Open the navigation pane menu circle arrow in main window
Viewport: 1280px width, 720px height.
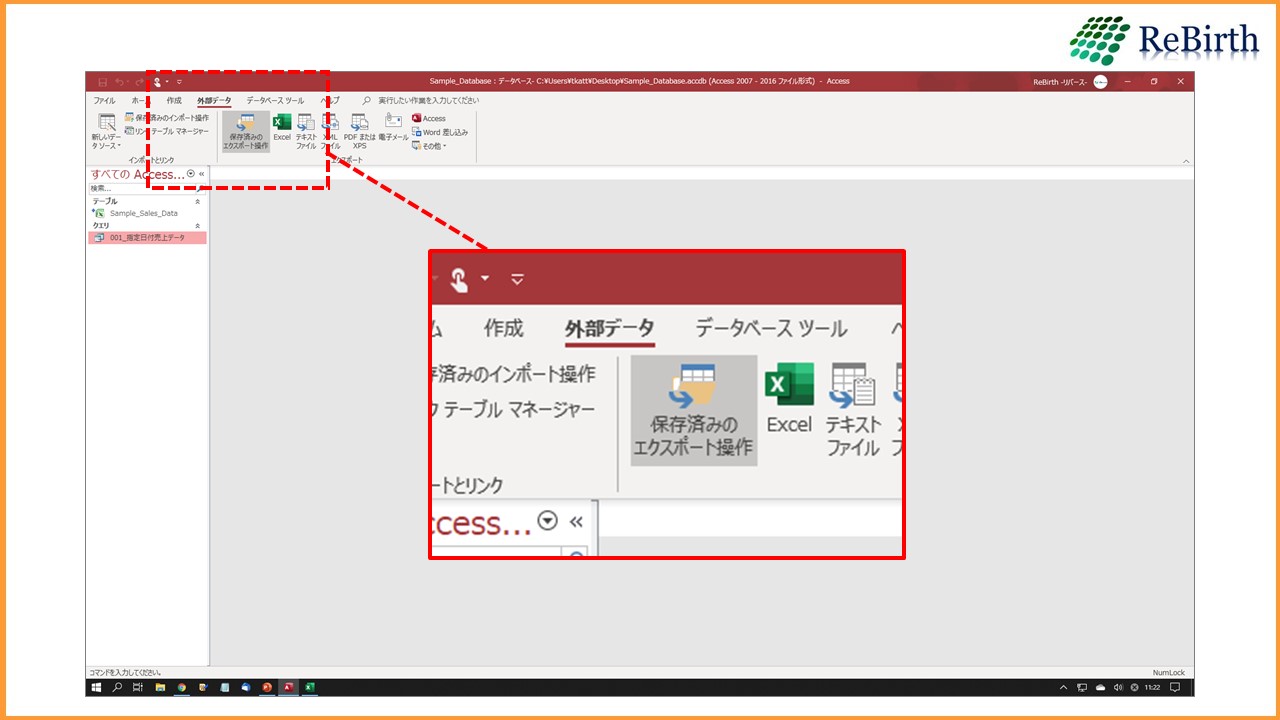pos(191,174)
